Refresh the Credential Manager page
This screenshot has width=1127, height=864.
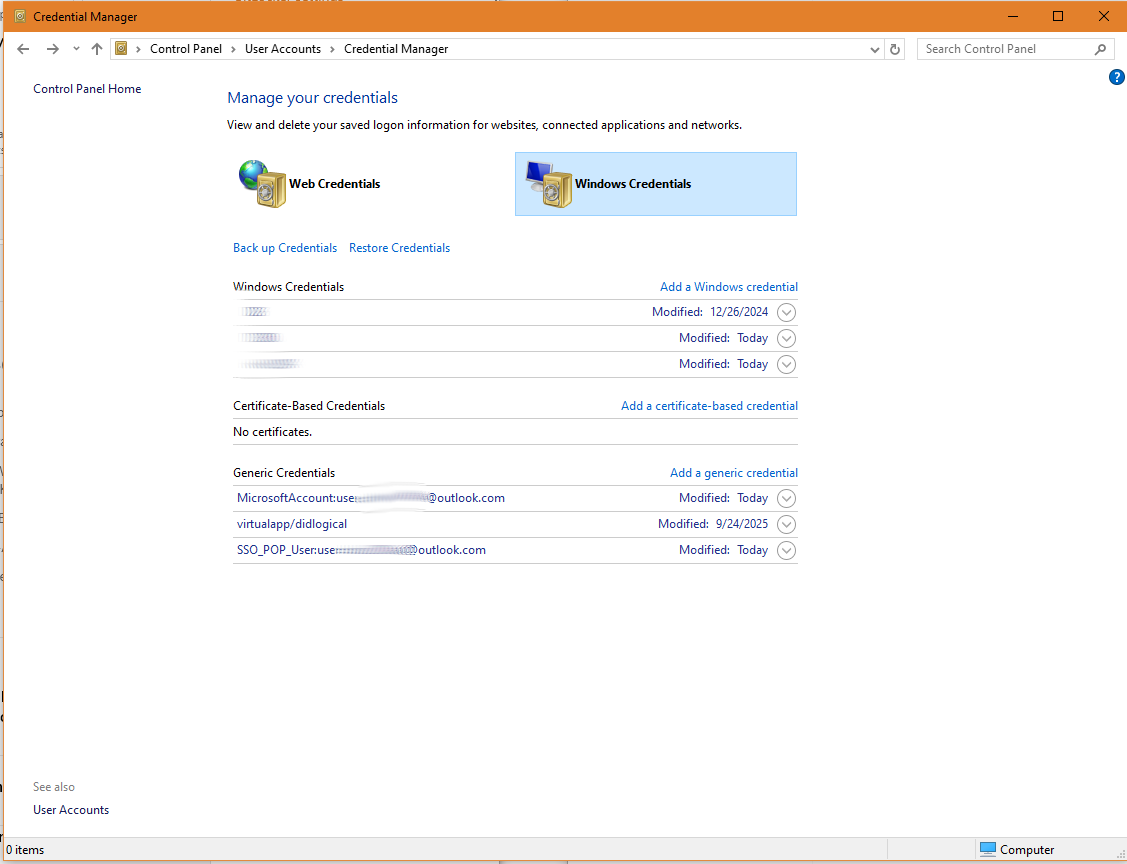tap(895, 50)
